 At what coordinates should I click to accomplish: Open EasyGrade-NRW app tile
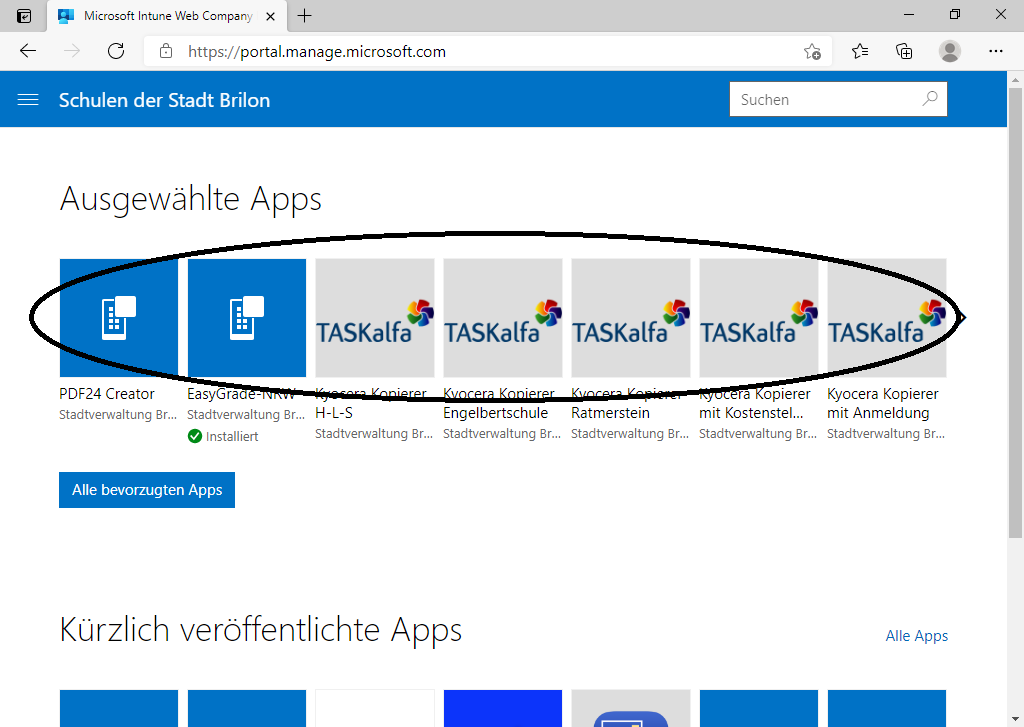(x=247, y=318)
